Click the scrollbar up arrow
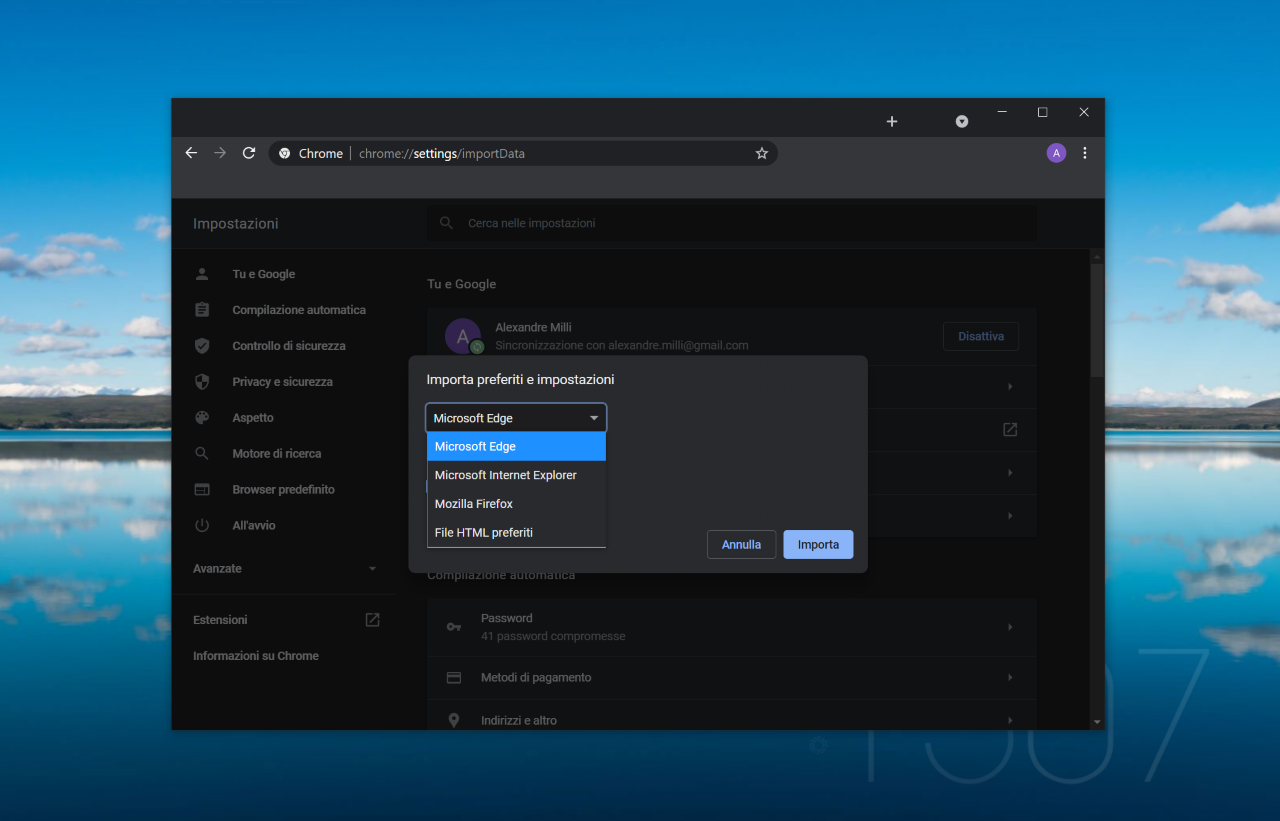Image resolution: width=1280 pixels, height=821 pixels. point(1097,256)
